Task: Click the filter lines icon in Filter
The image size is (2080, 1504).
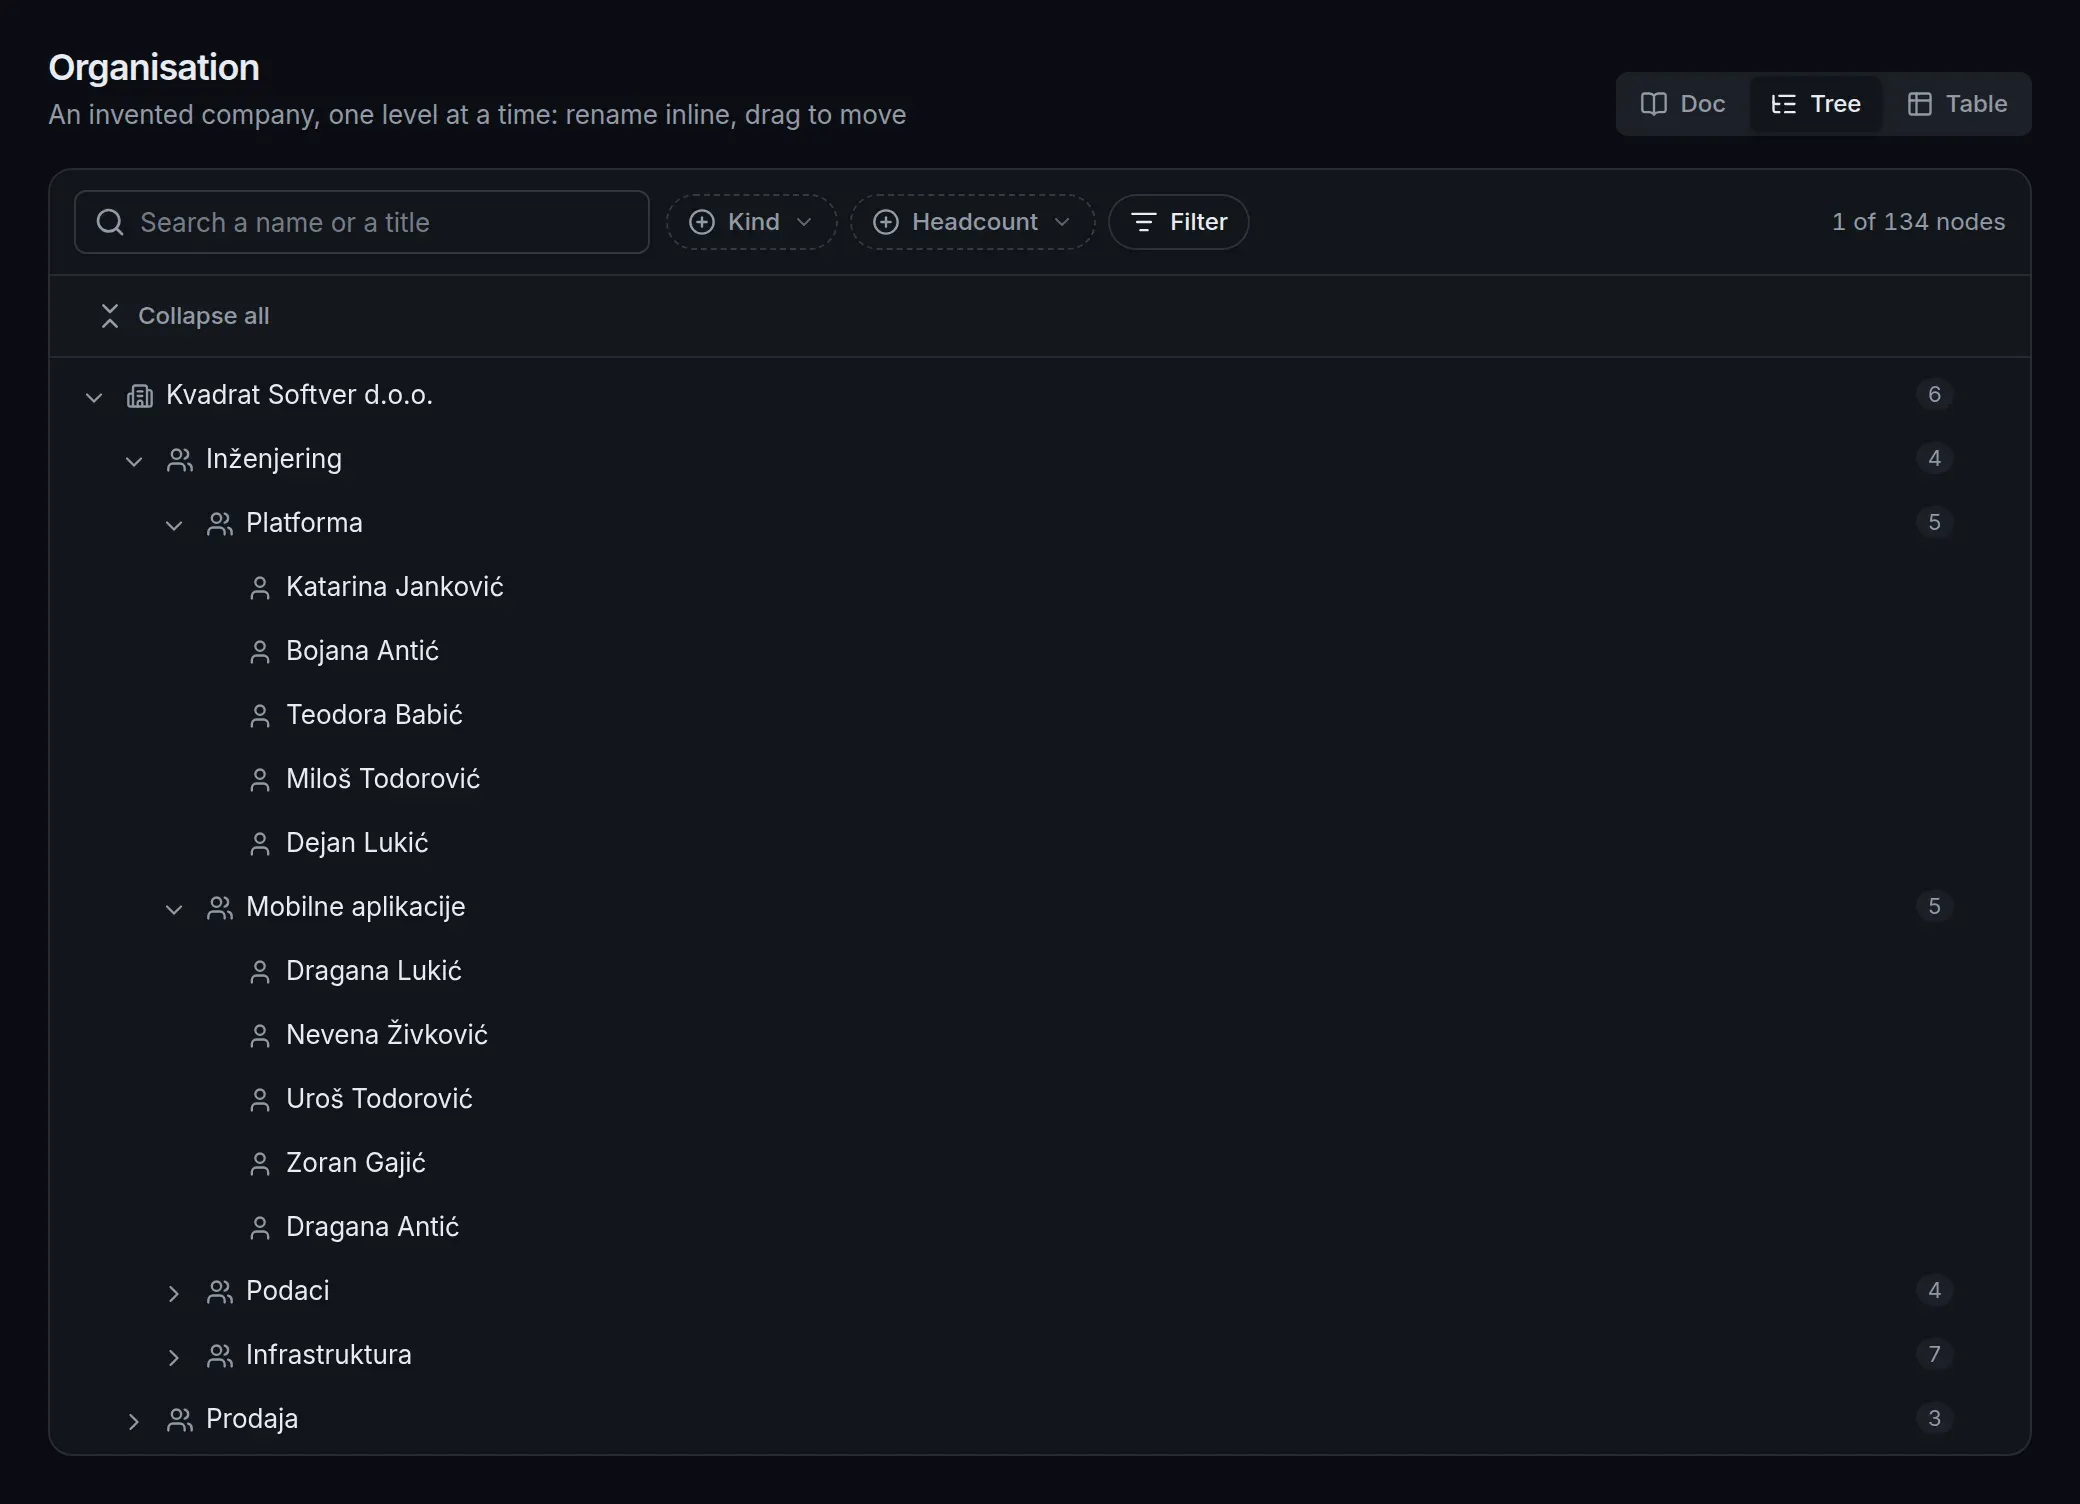Action: point(1144,222)
